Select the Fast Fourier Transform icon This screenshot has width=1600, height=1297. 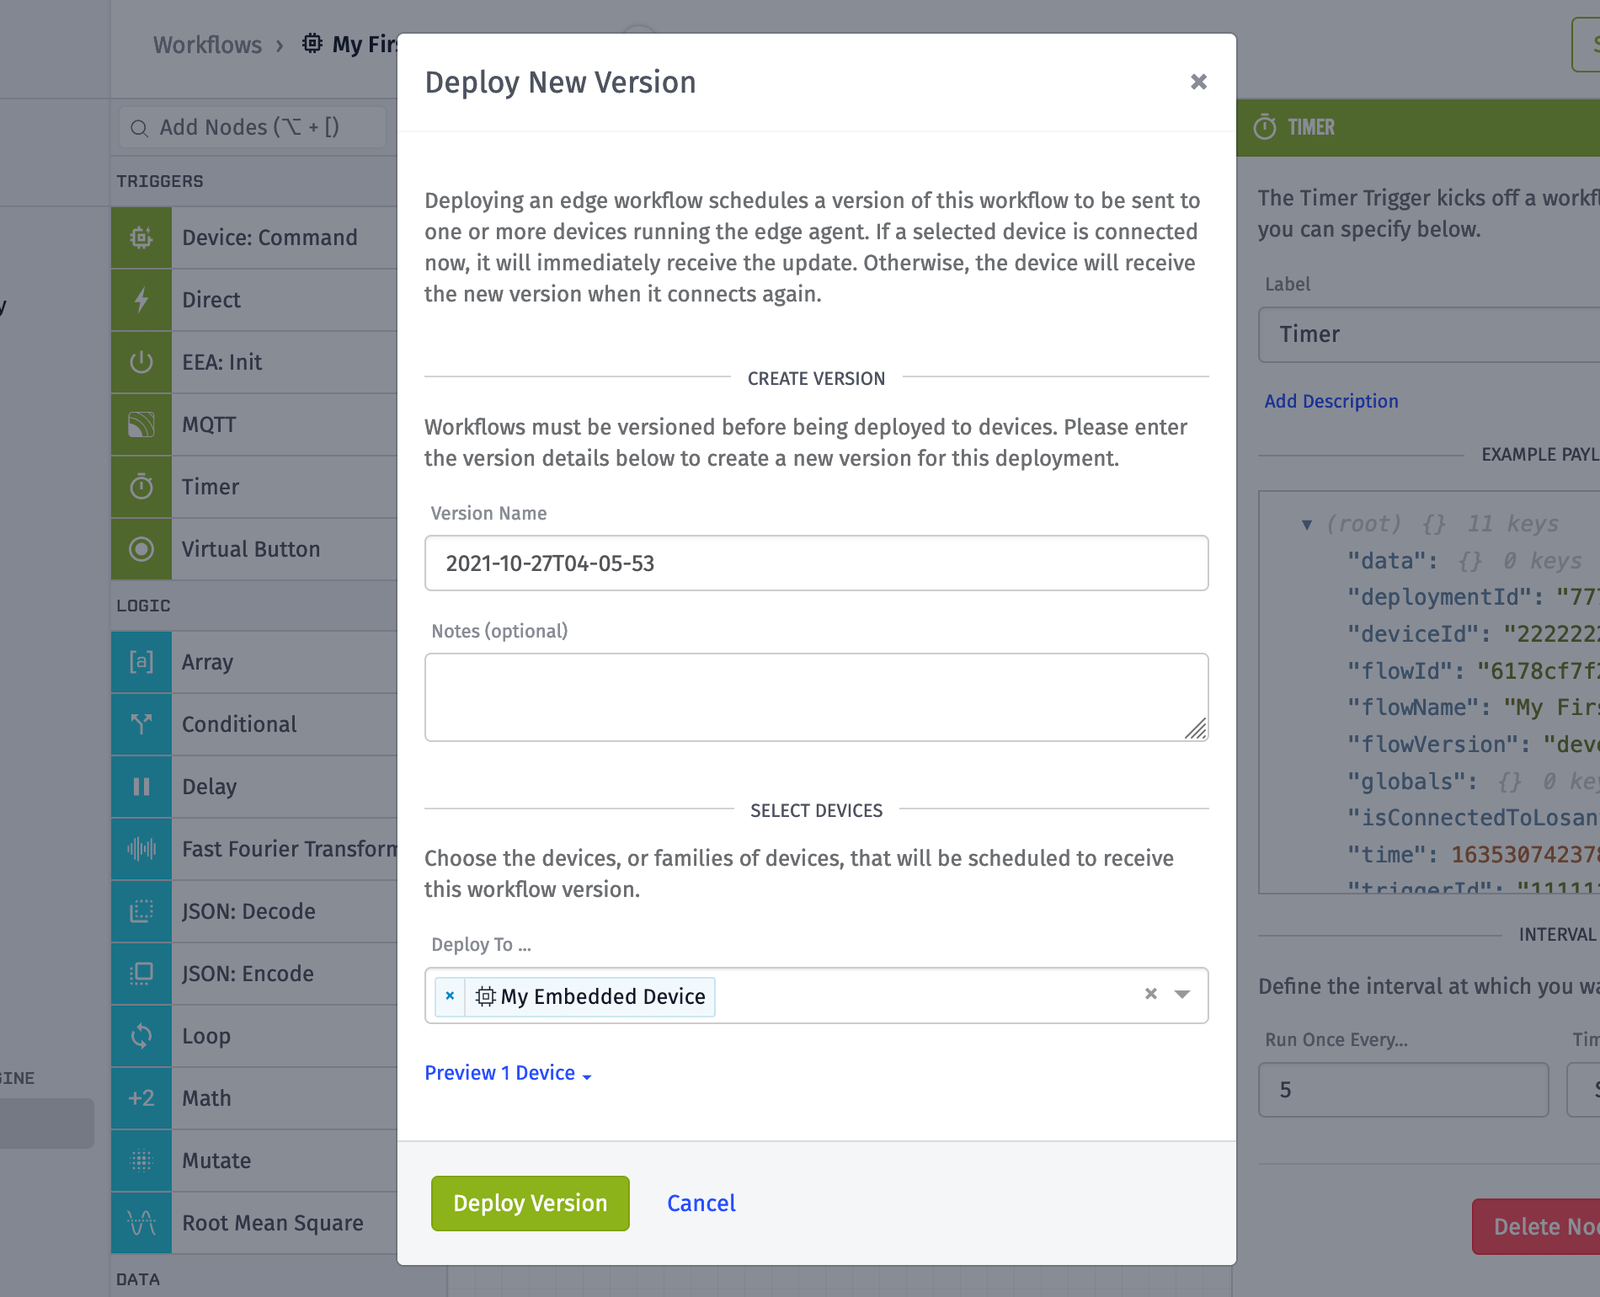141,849
